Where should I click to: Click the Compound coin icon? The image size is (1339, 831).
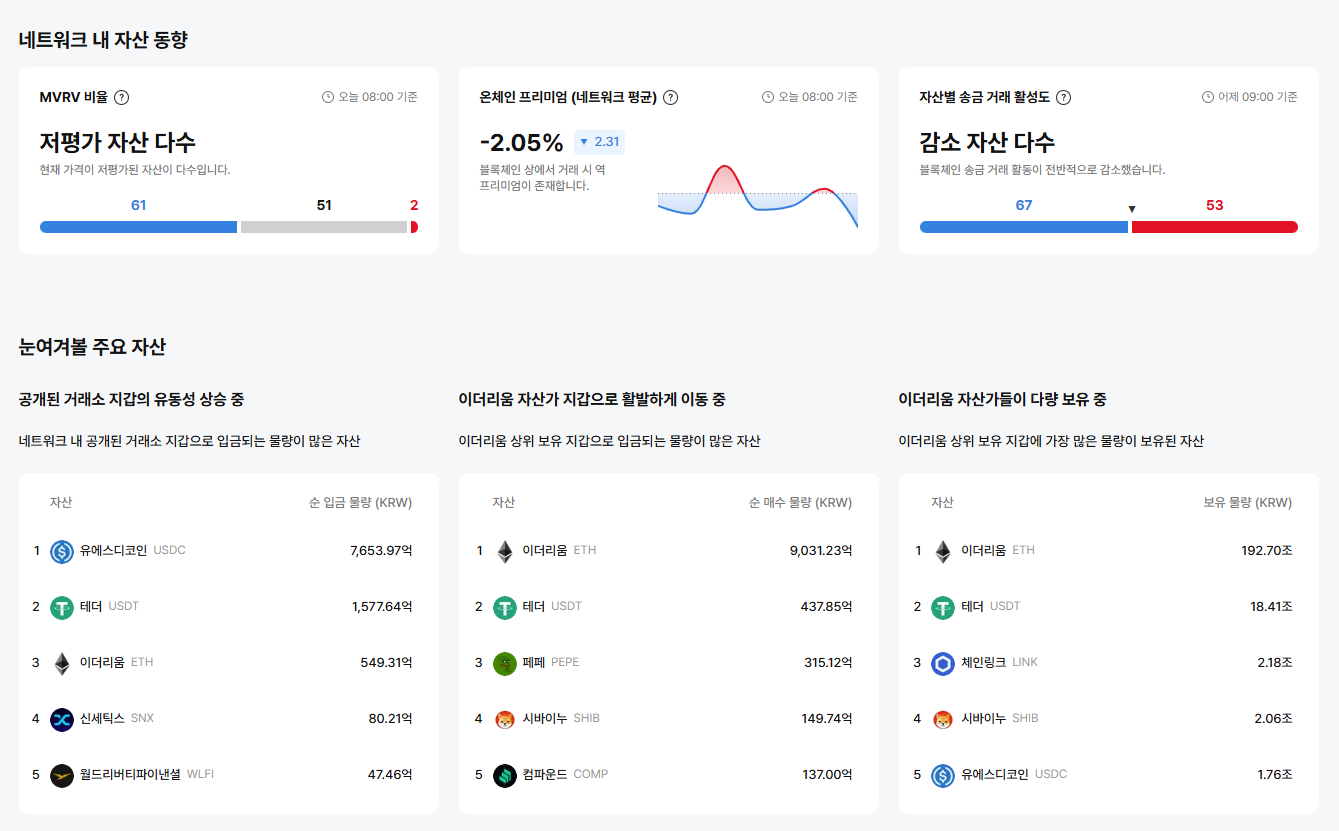point(505,774)
